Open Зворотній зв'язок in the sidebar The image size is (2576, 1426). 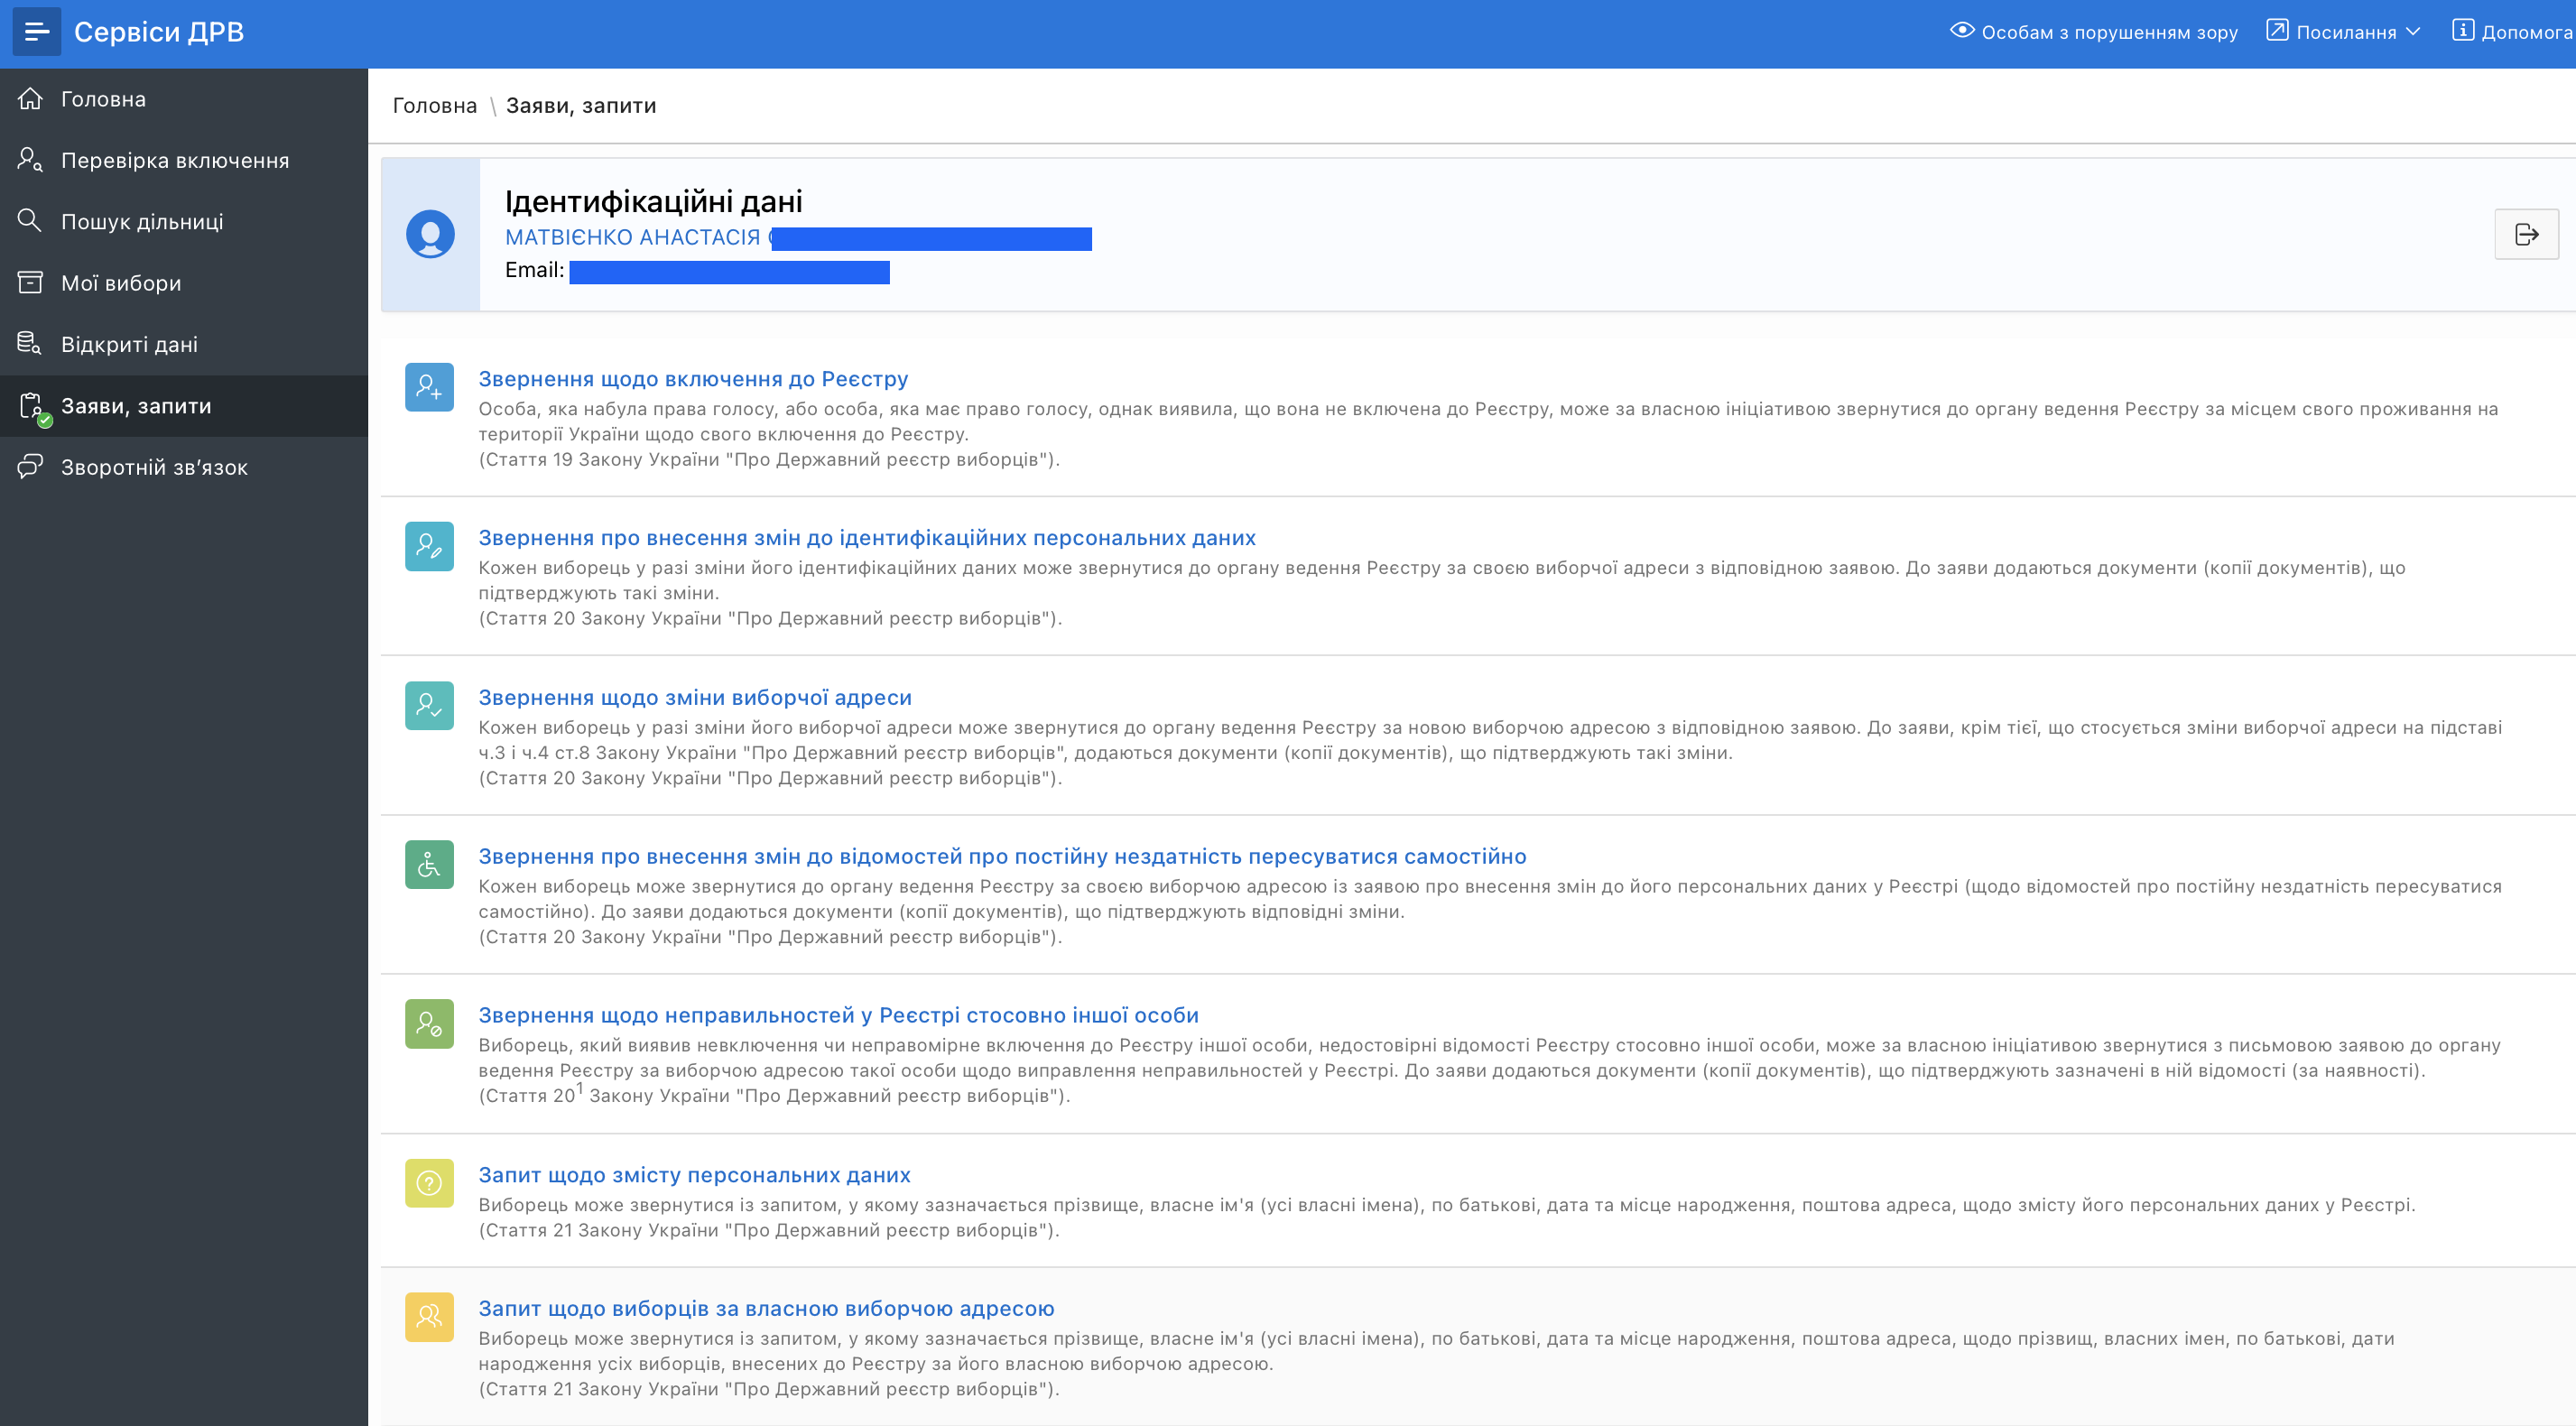154,467
